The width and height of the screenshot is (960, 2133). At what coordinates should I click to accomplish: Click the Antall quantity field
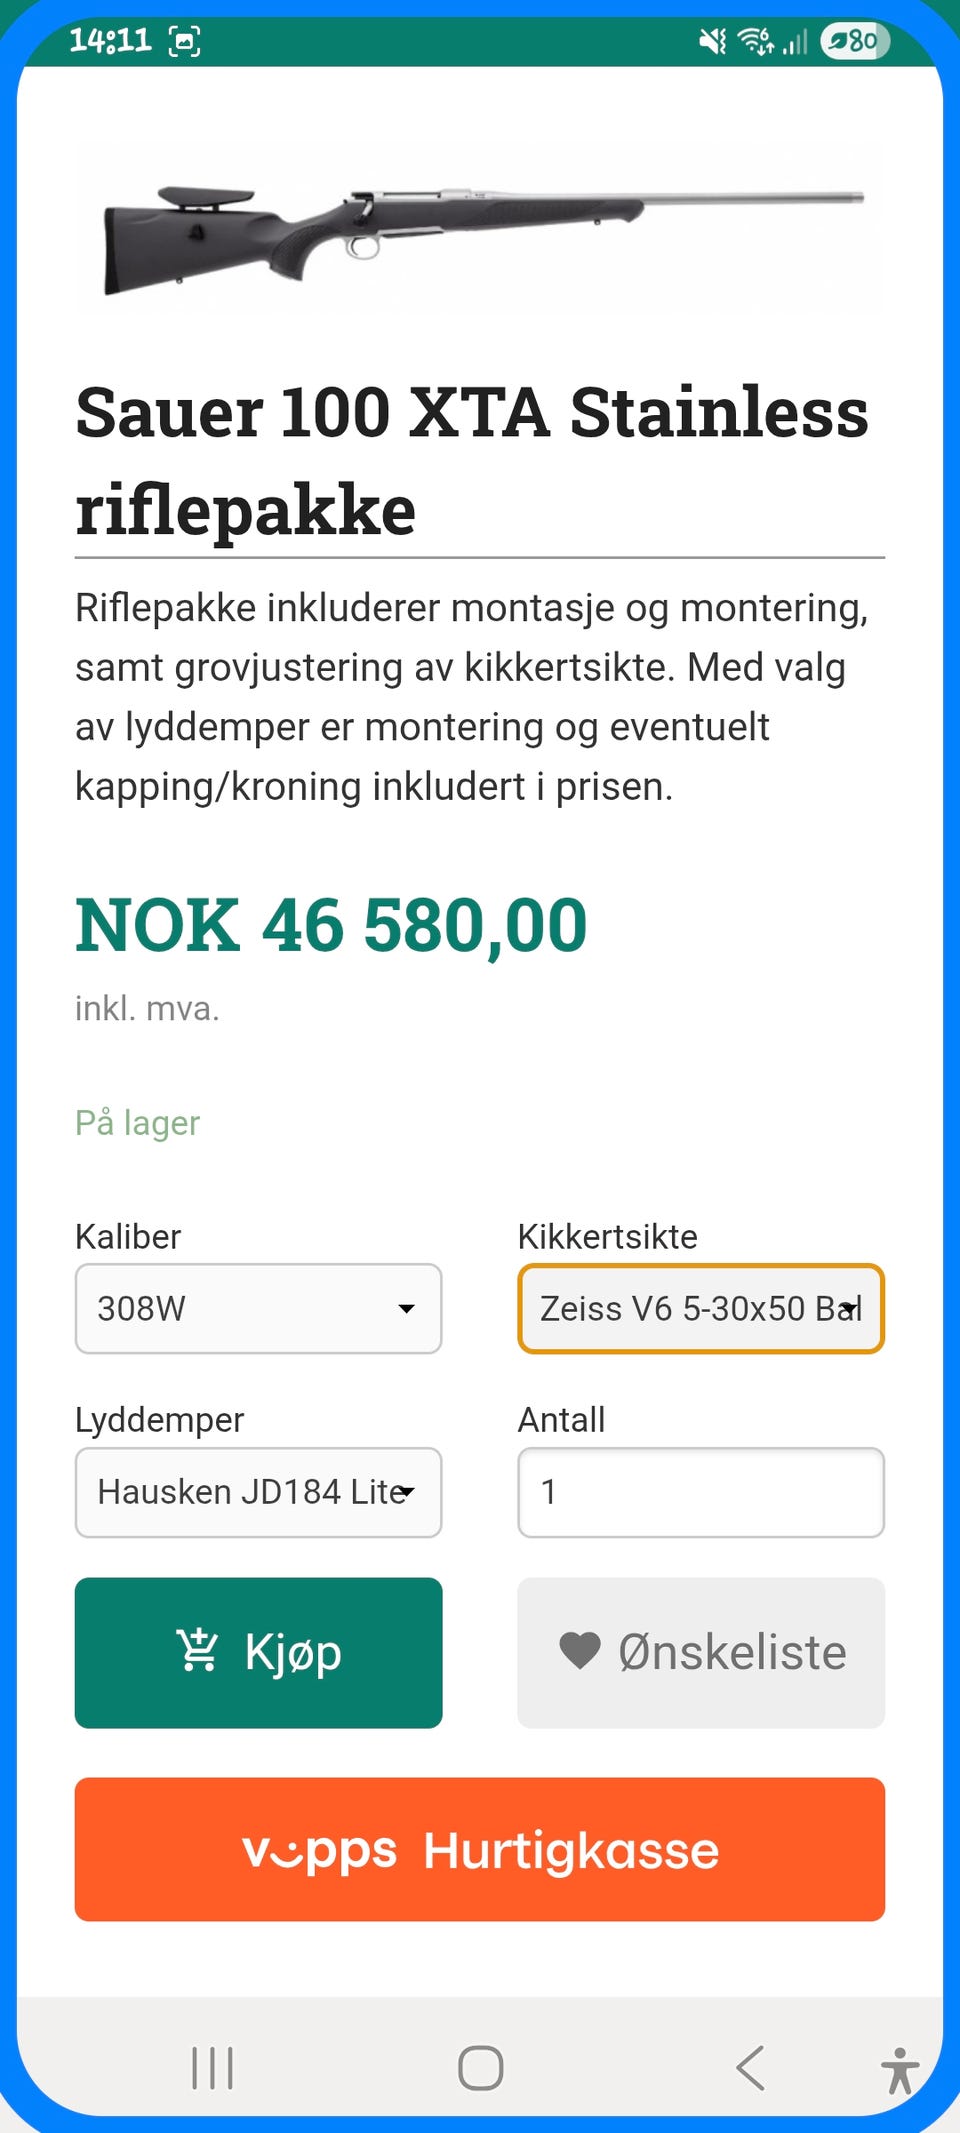(700, 1492)
